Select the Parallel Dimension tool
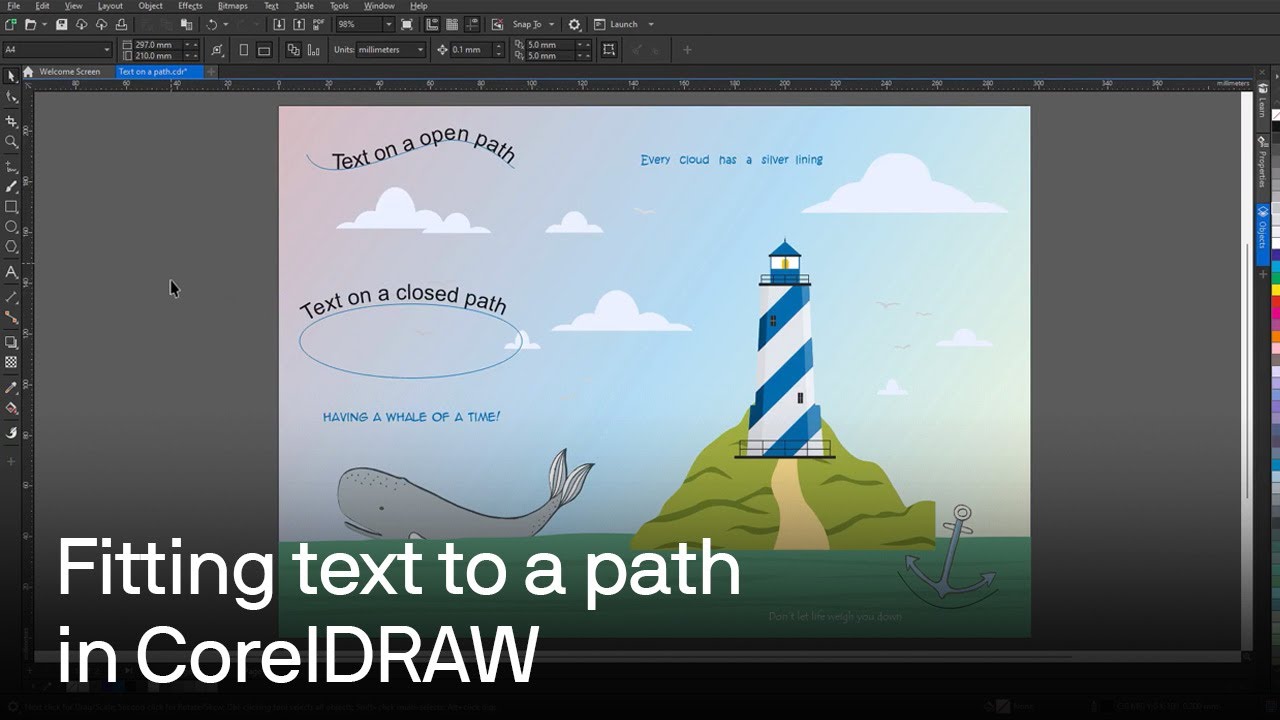This screenshot has width=1280, height=720. coord(11,297)
